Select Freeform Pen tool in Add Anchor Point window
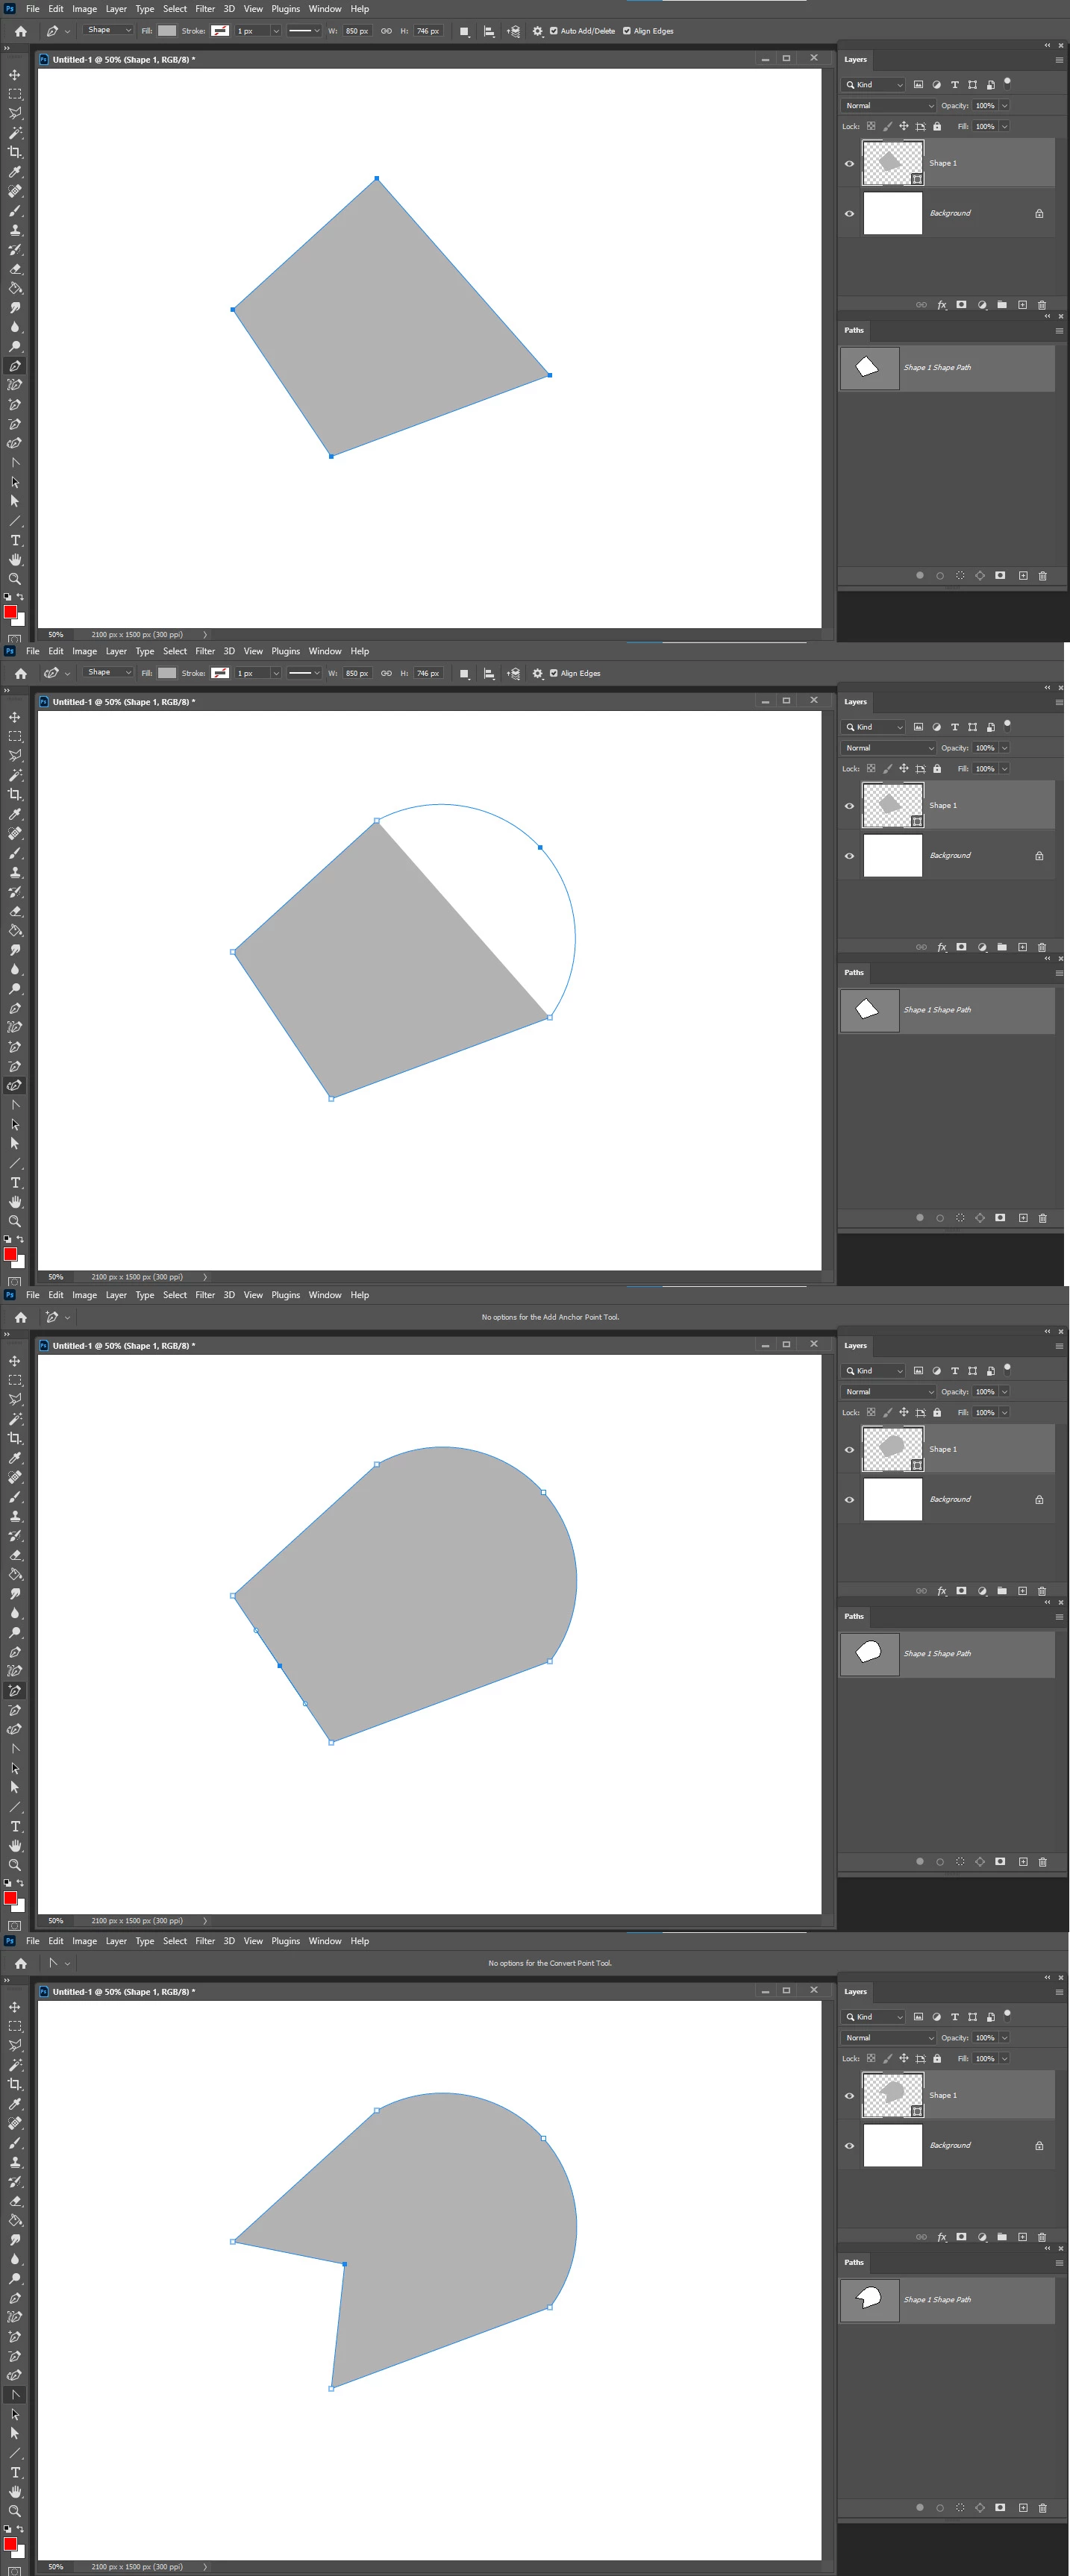Screen dimensions: 1070x2576 point(15,1671)
